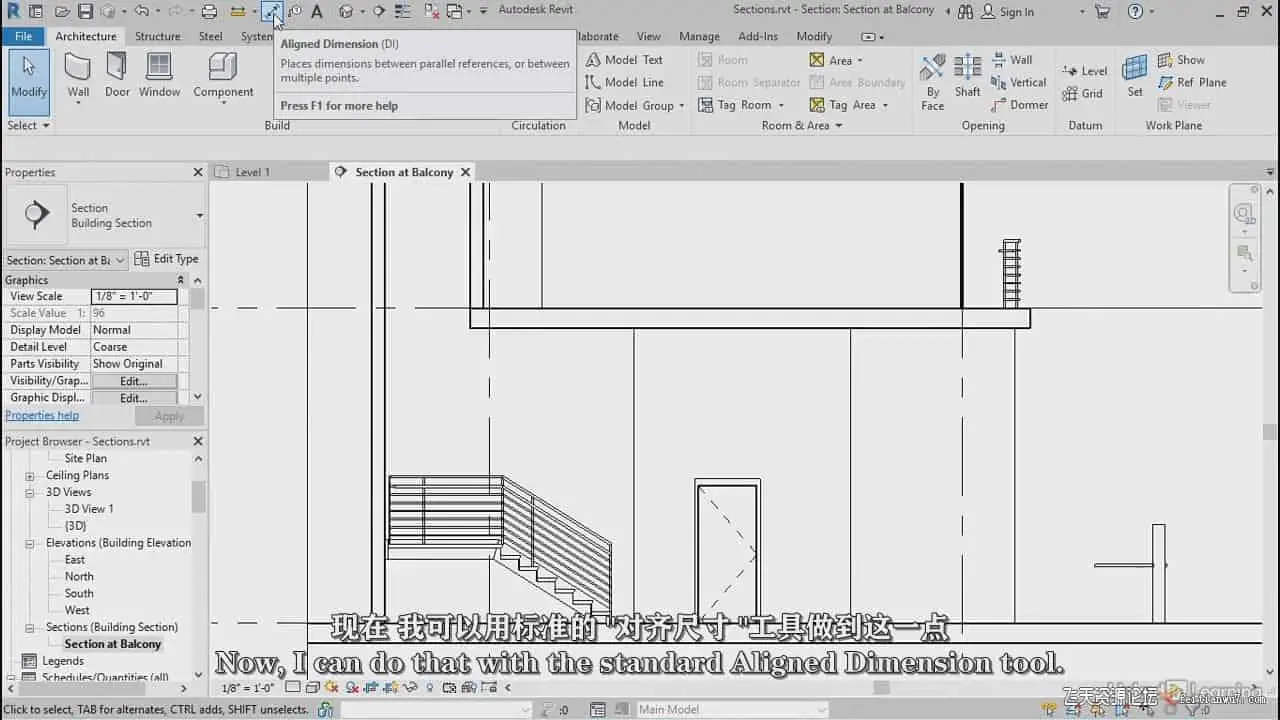The height and width of the screenshot is (720, 1280).
Task: Click the Edit Type button
Action: [167, 259]
